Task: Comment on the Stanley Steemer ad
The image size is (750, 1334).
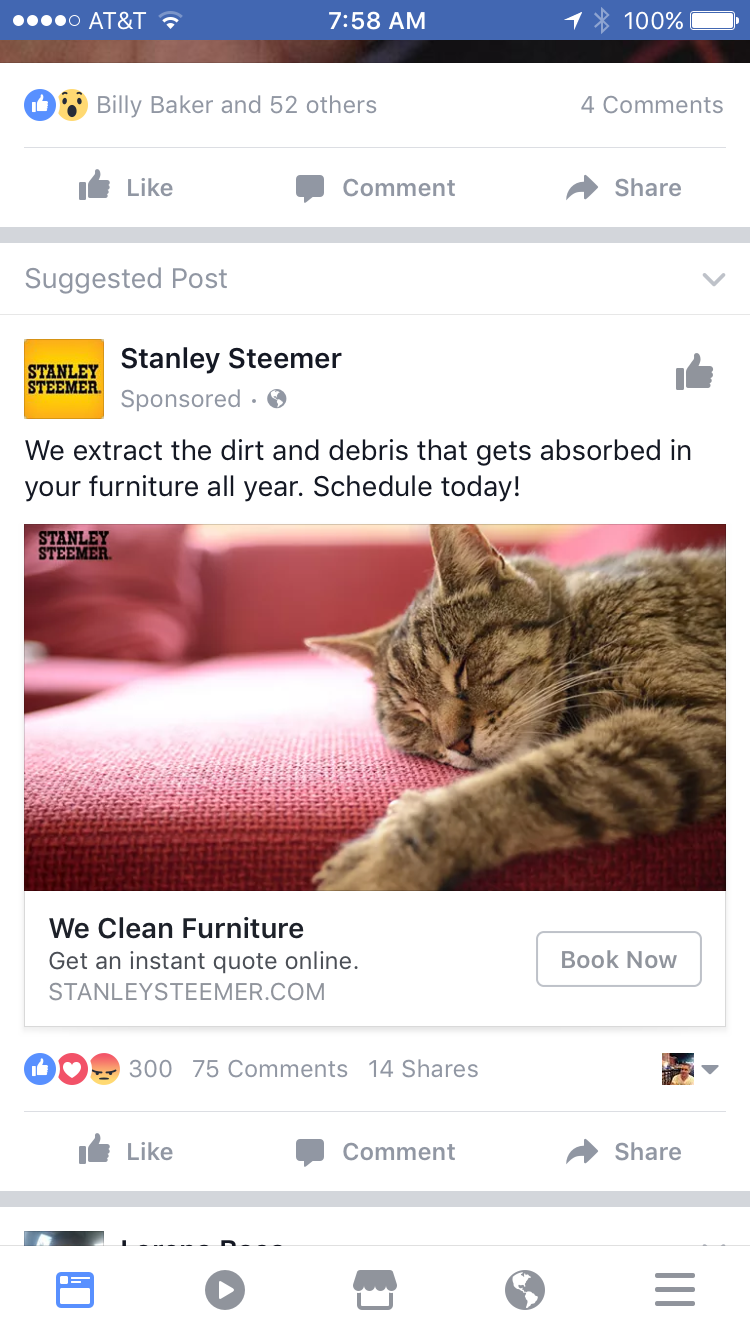Action: [376, 1152]
